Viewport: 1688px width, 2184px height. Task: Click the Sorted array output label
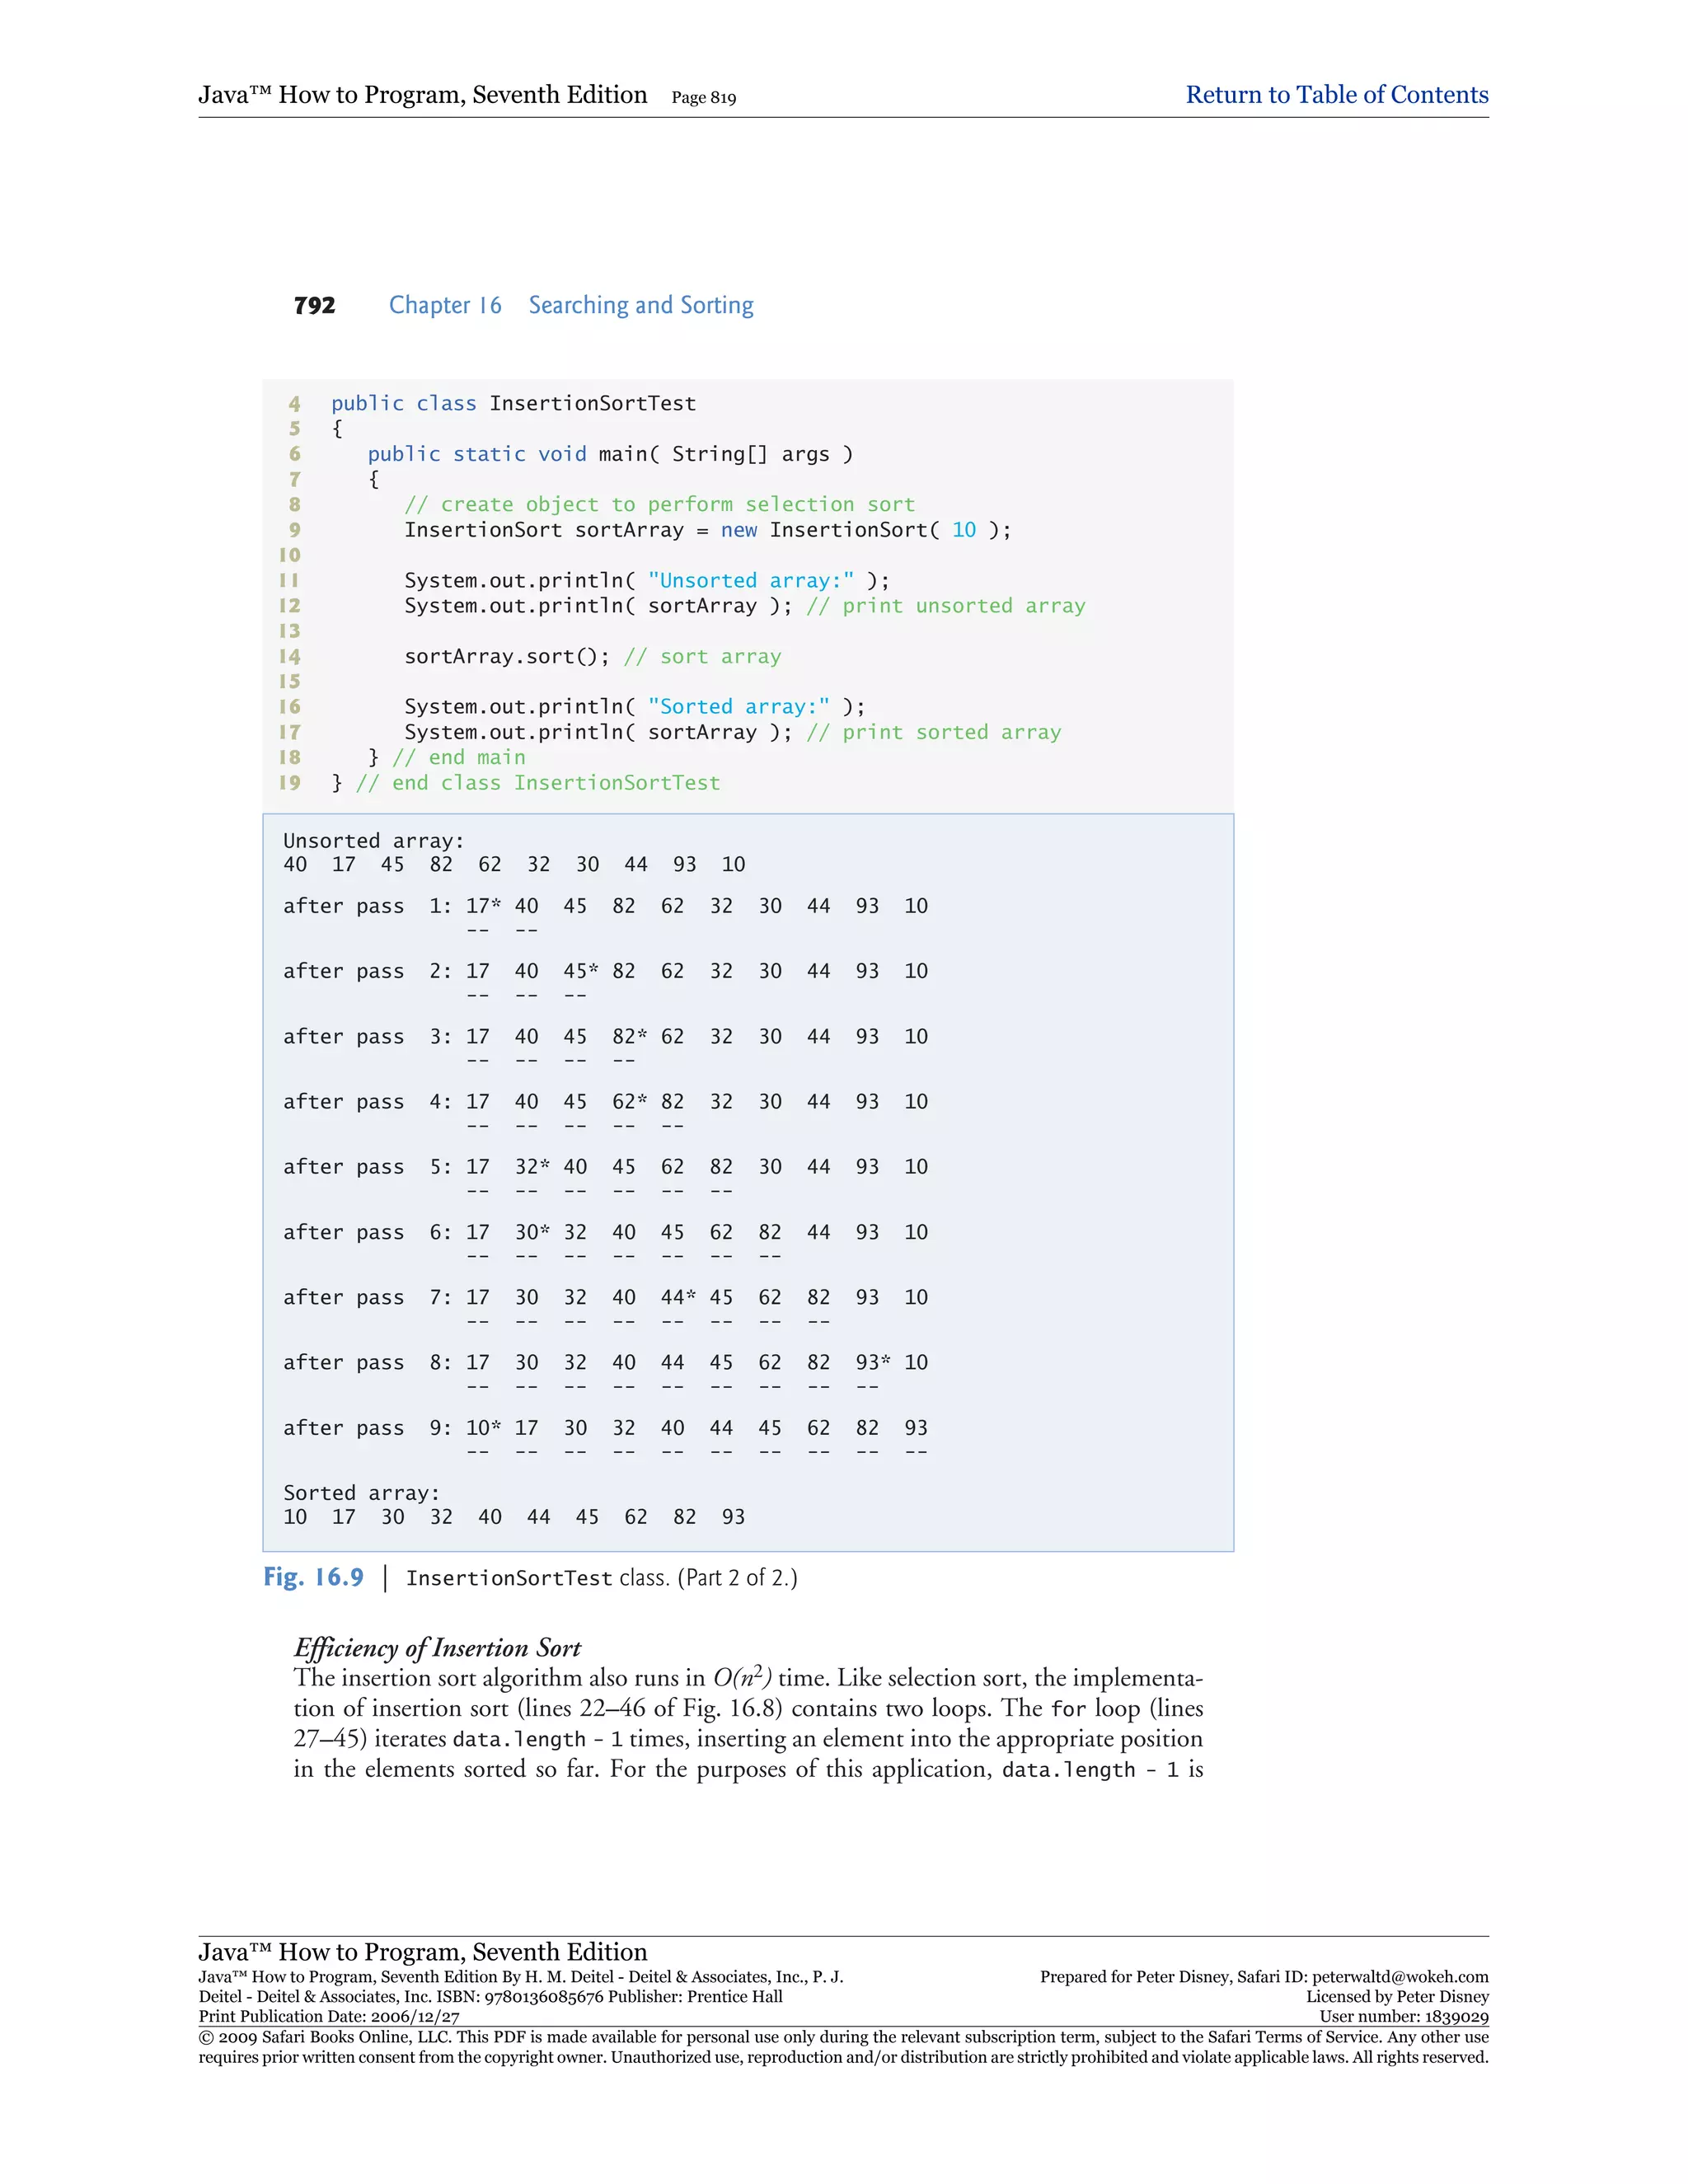(x=361, y=1493)
